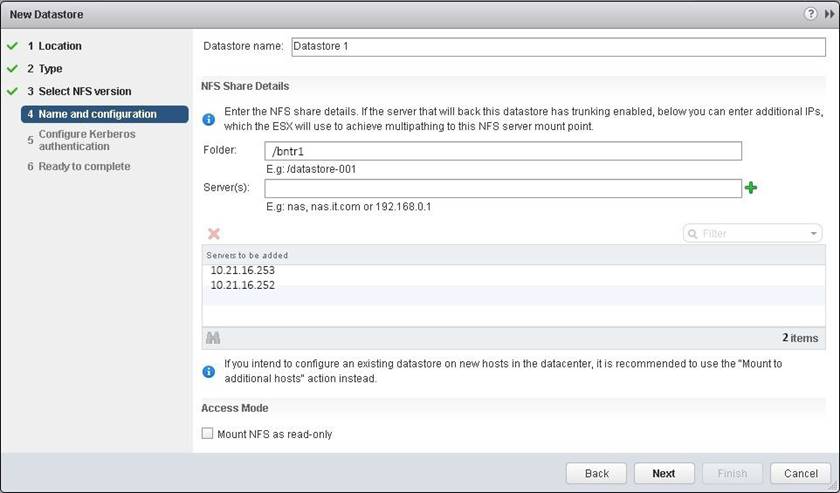Image resolution: width=840 pixels, height=493 pixels.
Task: Enable Mount NFS as read-only checkbox
Action: tap(208, 434)
